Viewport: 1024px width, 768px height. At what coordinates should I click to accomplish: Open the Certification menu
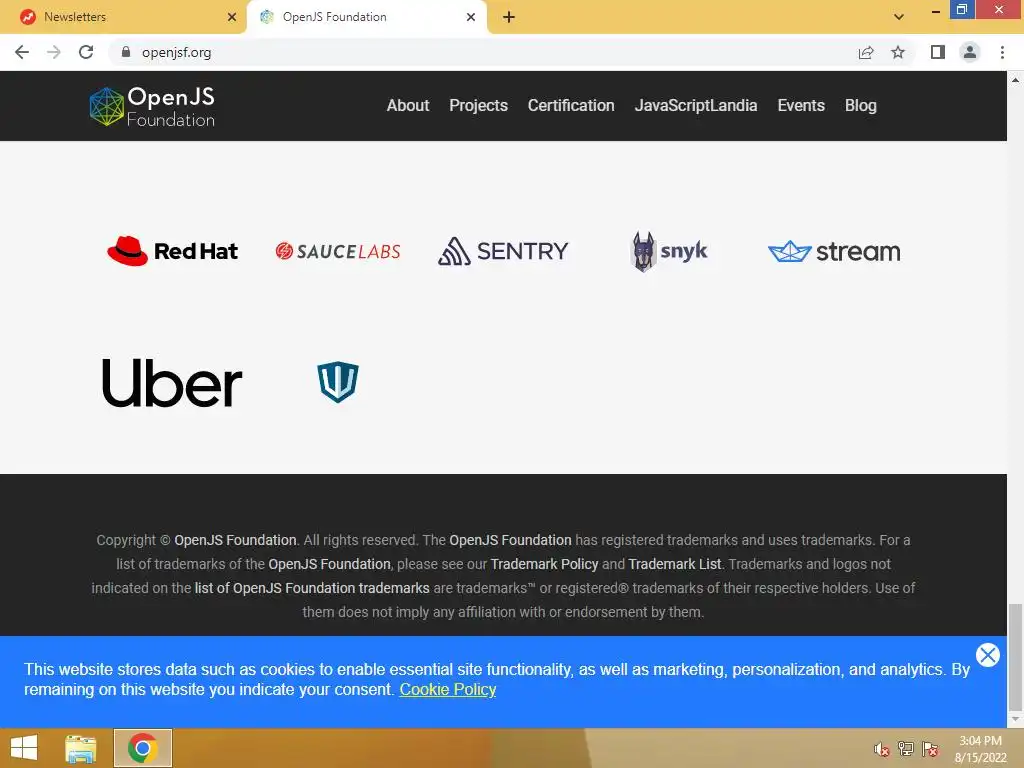click(x=571, y=106)
